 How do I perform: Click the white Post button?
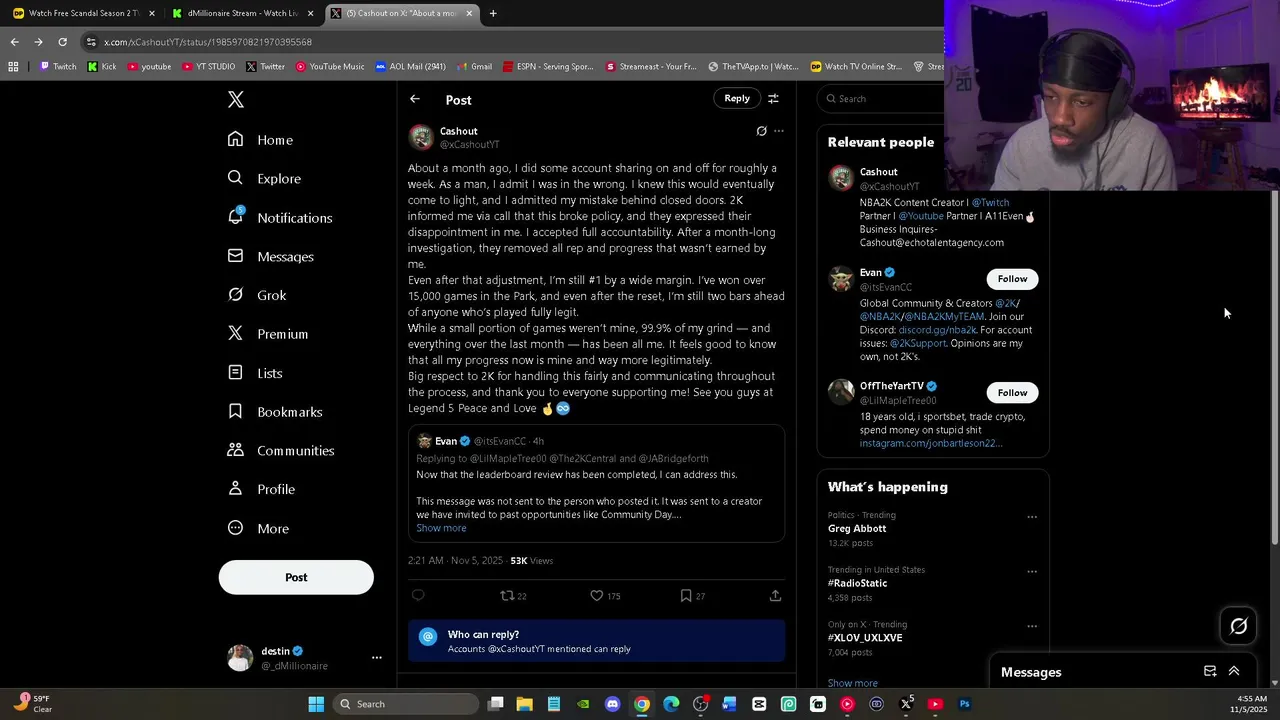click(296, 577)
